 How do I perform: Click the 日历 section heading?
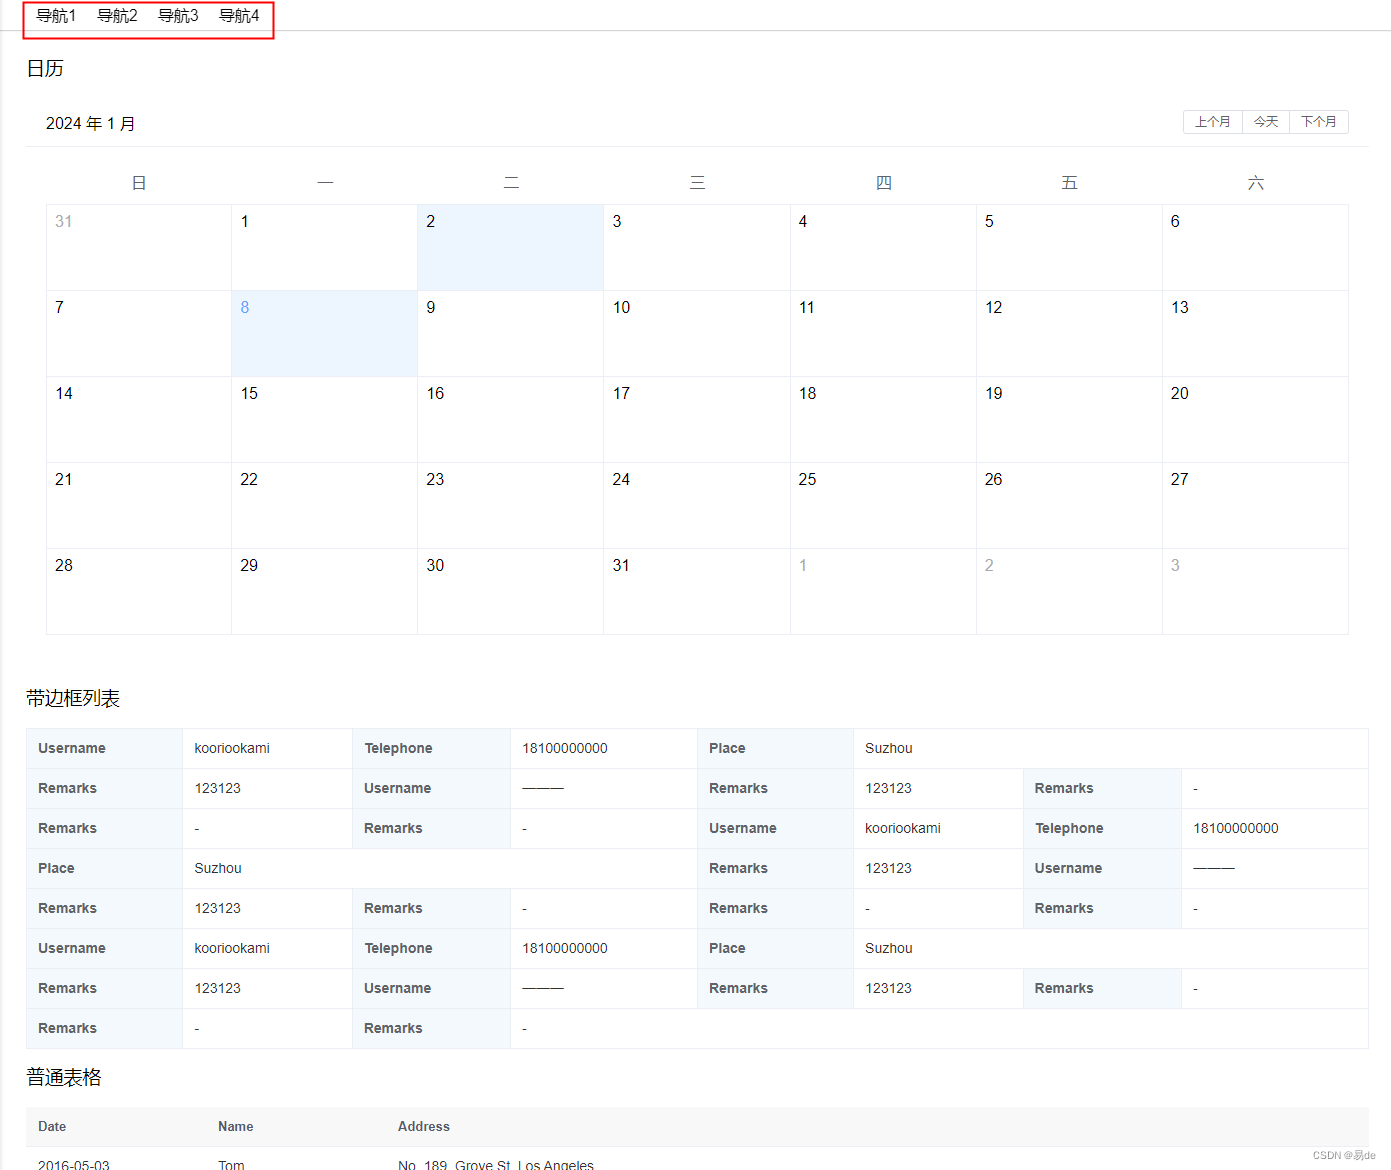pos(45,68)
